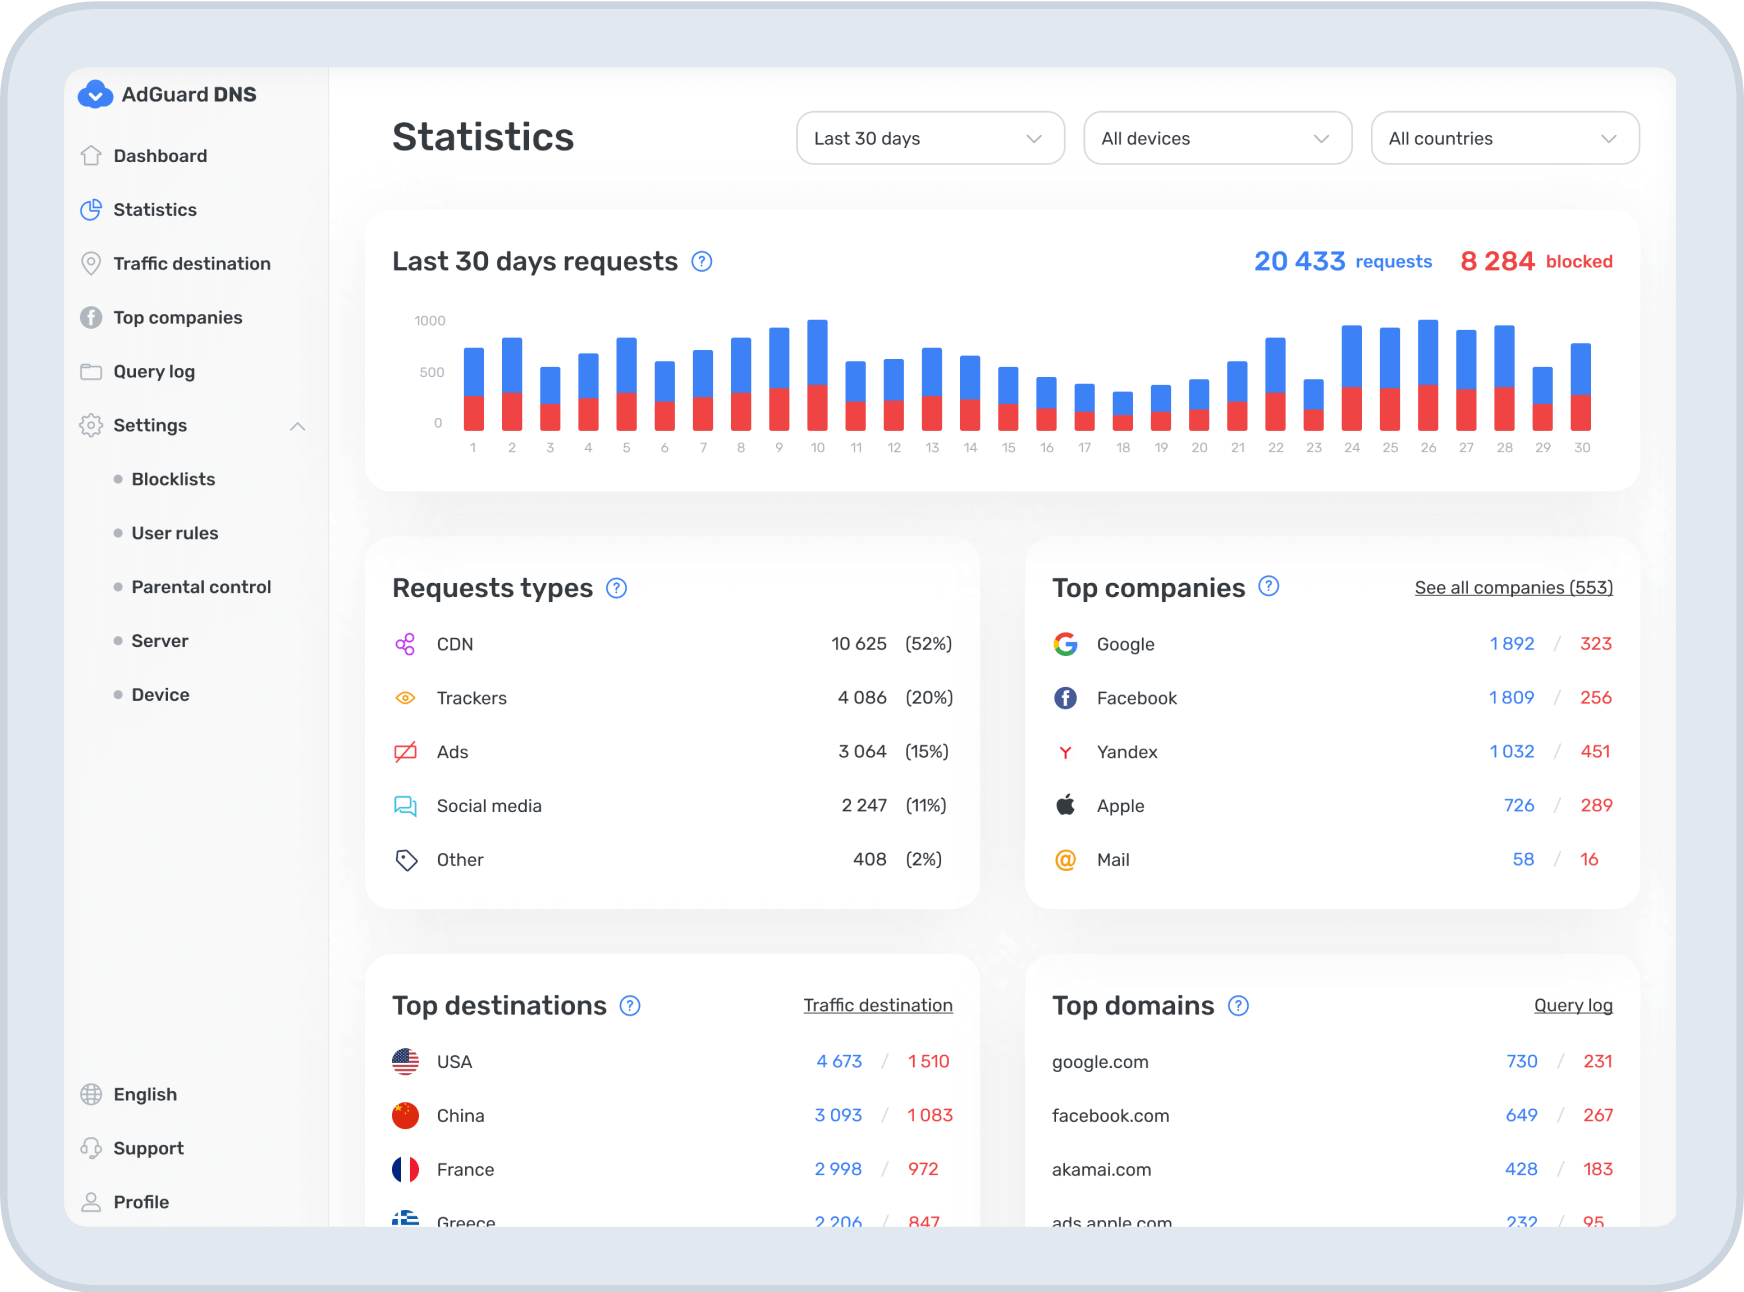Image resolution: width=1744 pixels, height=1292 pixels.
Task: Open Query log from the sidebar
Action: coord(154,372)
